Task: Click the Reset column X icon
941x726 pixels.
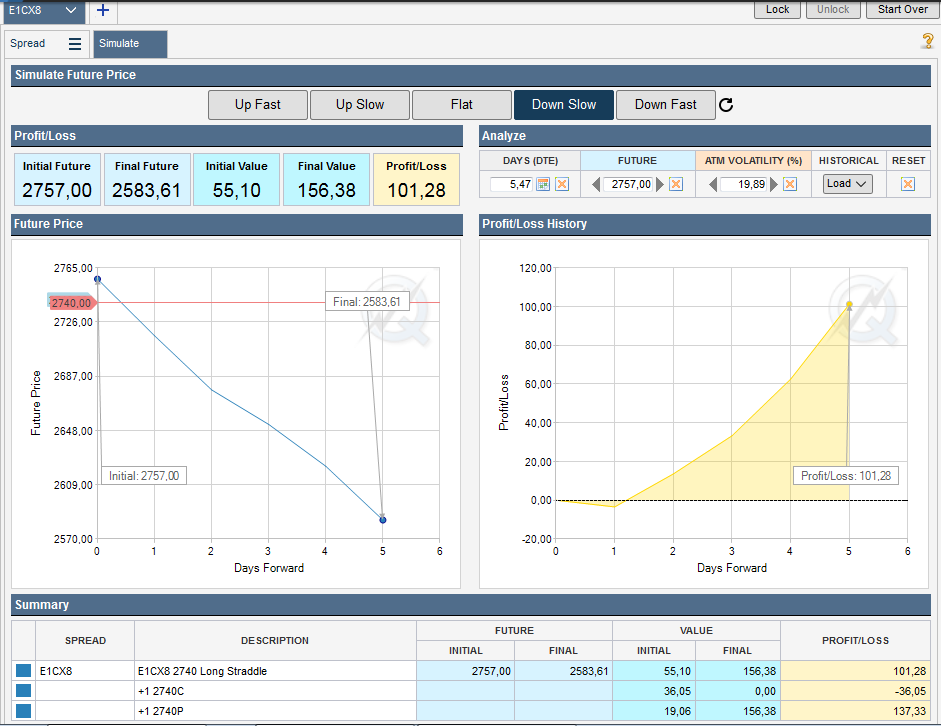Action: pyautogui.click(x=907, y=184)
